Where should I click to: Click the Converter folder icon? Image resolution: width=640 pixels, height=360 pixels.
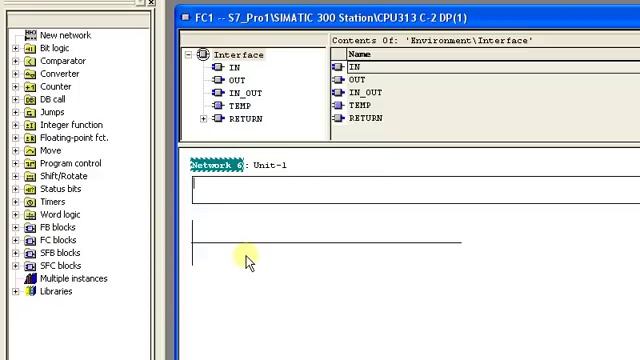[x=30, y=74]
